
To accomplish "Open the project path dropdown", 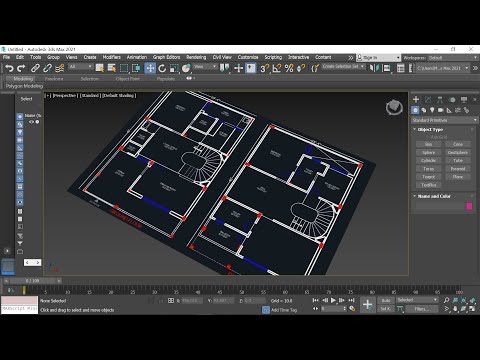I will [442, 68].
